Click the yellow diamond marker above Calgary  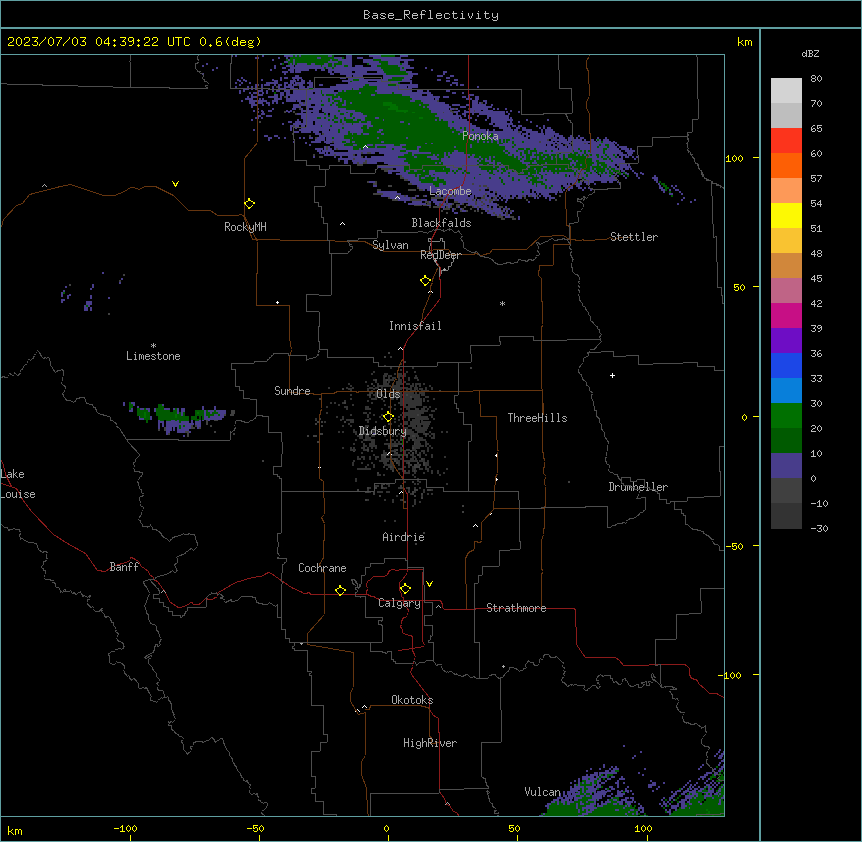click(x=405, y=589)
